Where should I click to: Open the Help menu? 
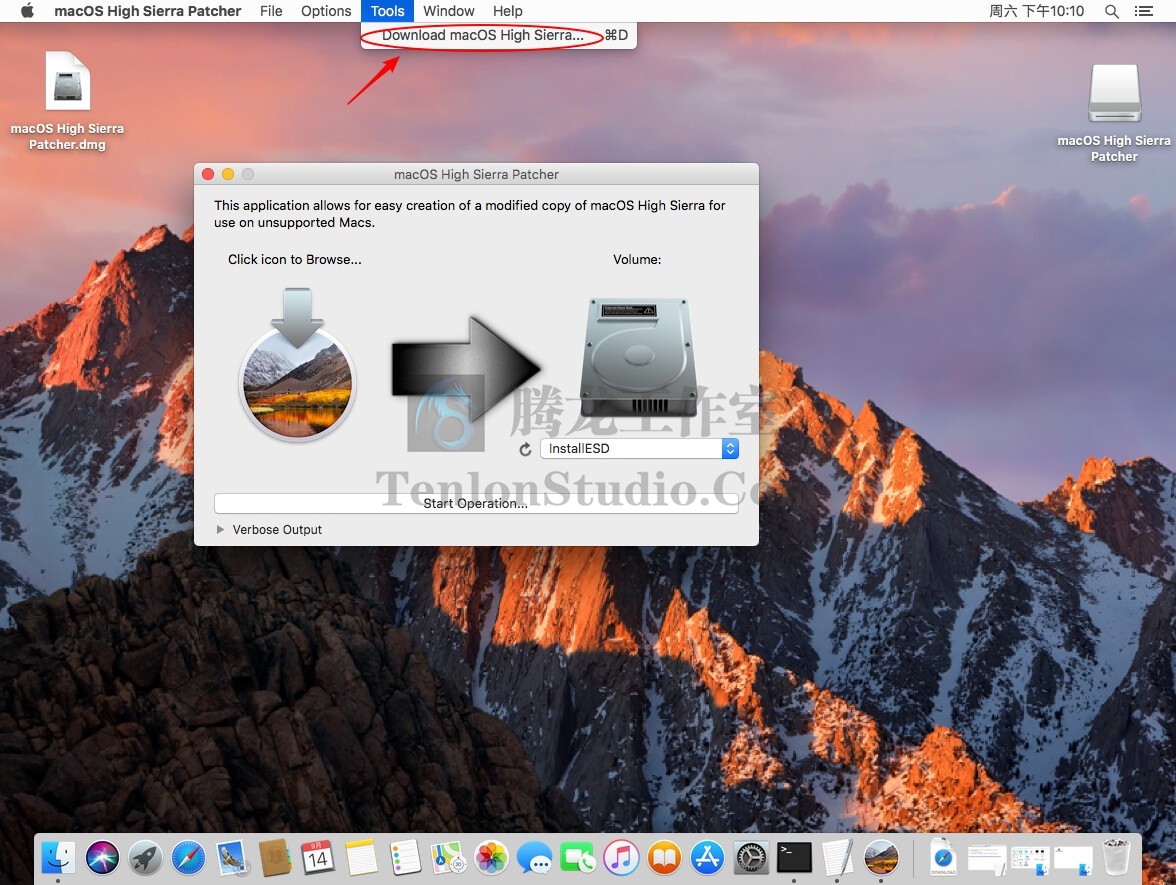tap(508, 11)
